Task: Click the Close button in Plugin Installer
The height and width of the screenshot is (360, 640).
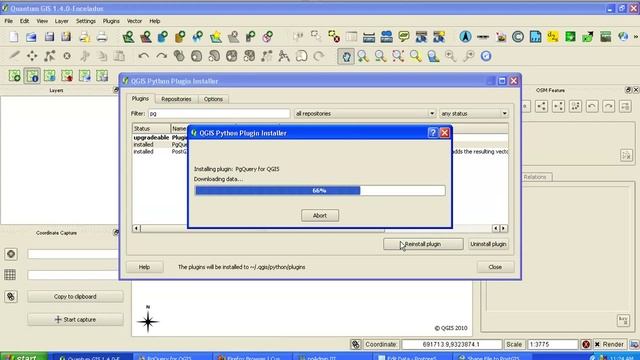Action: 495,267
